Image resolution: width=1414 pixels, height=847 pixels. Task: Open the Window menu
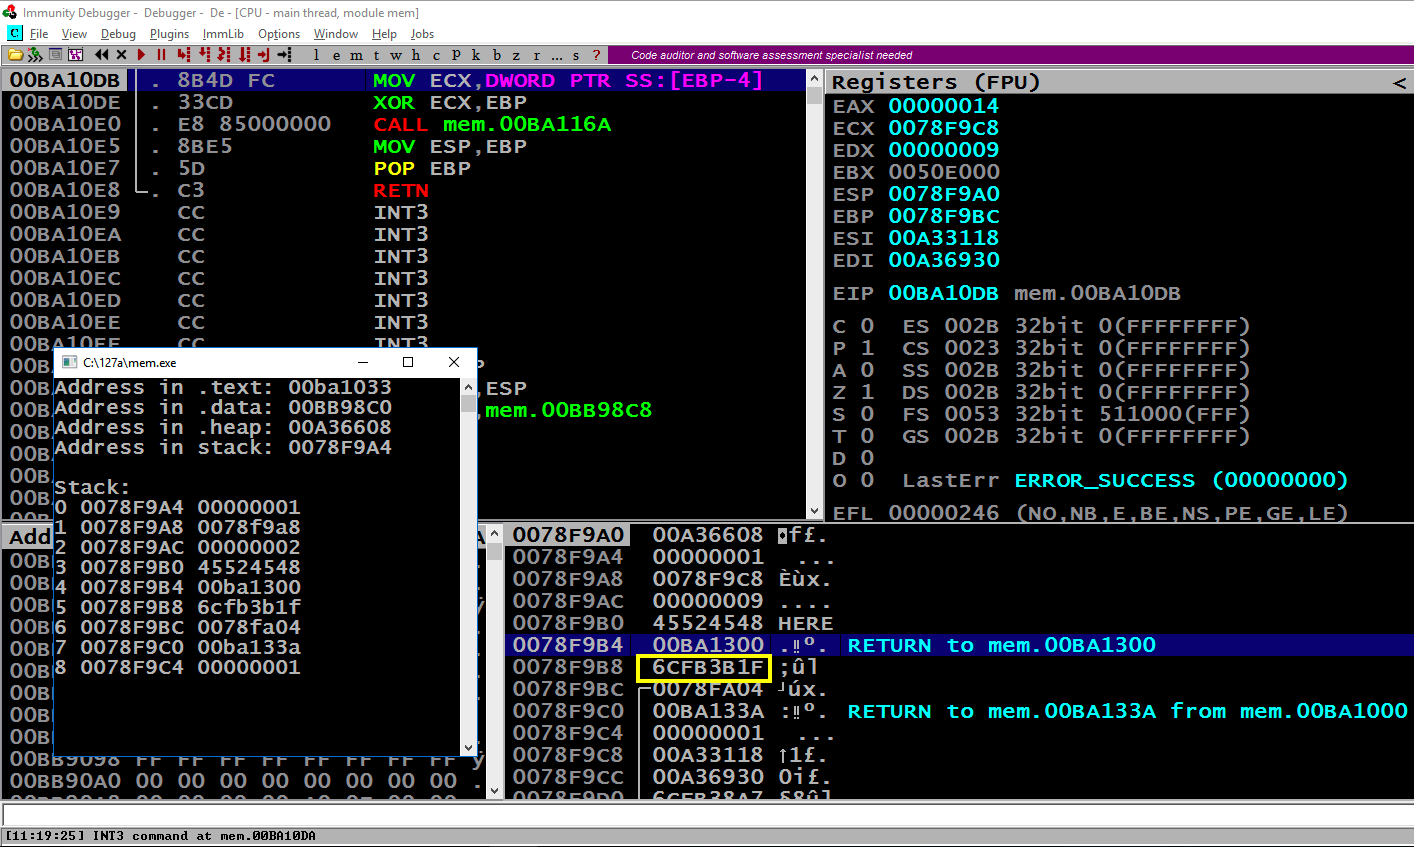(x=336, y=34)
